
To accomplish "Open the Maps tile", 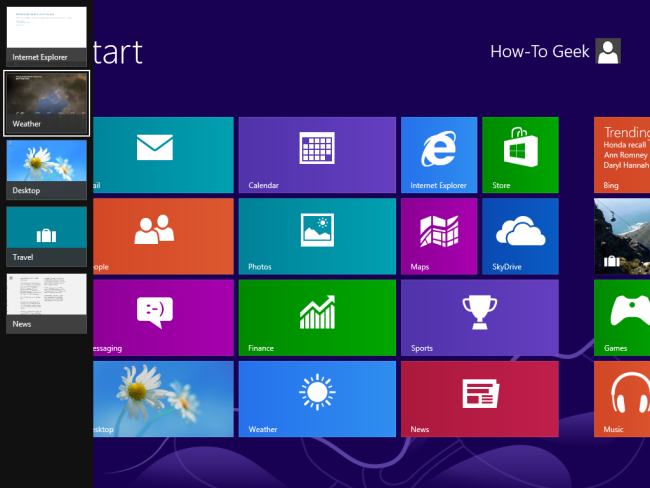I will (x=439, y=236).
